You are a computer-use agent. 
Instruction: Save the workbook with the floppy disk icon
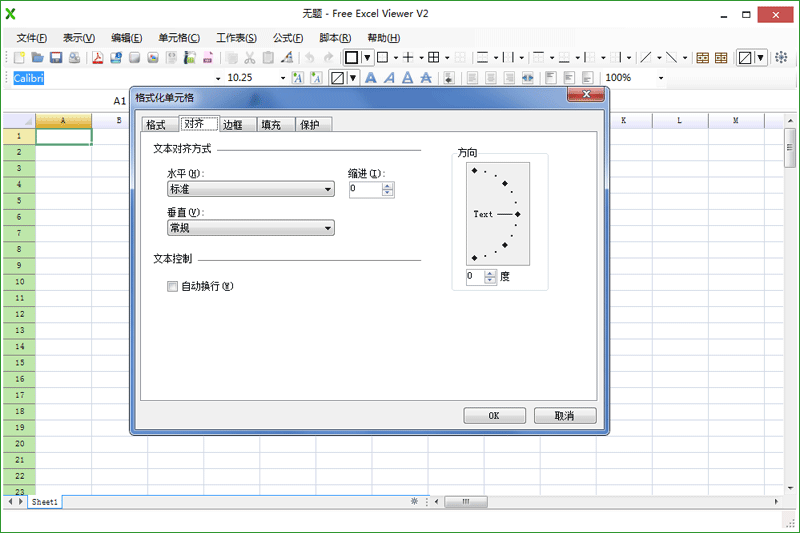point(56,58)
